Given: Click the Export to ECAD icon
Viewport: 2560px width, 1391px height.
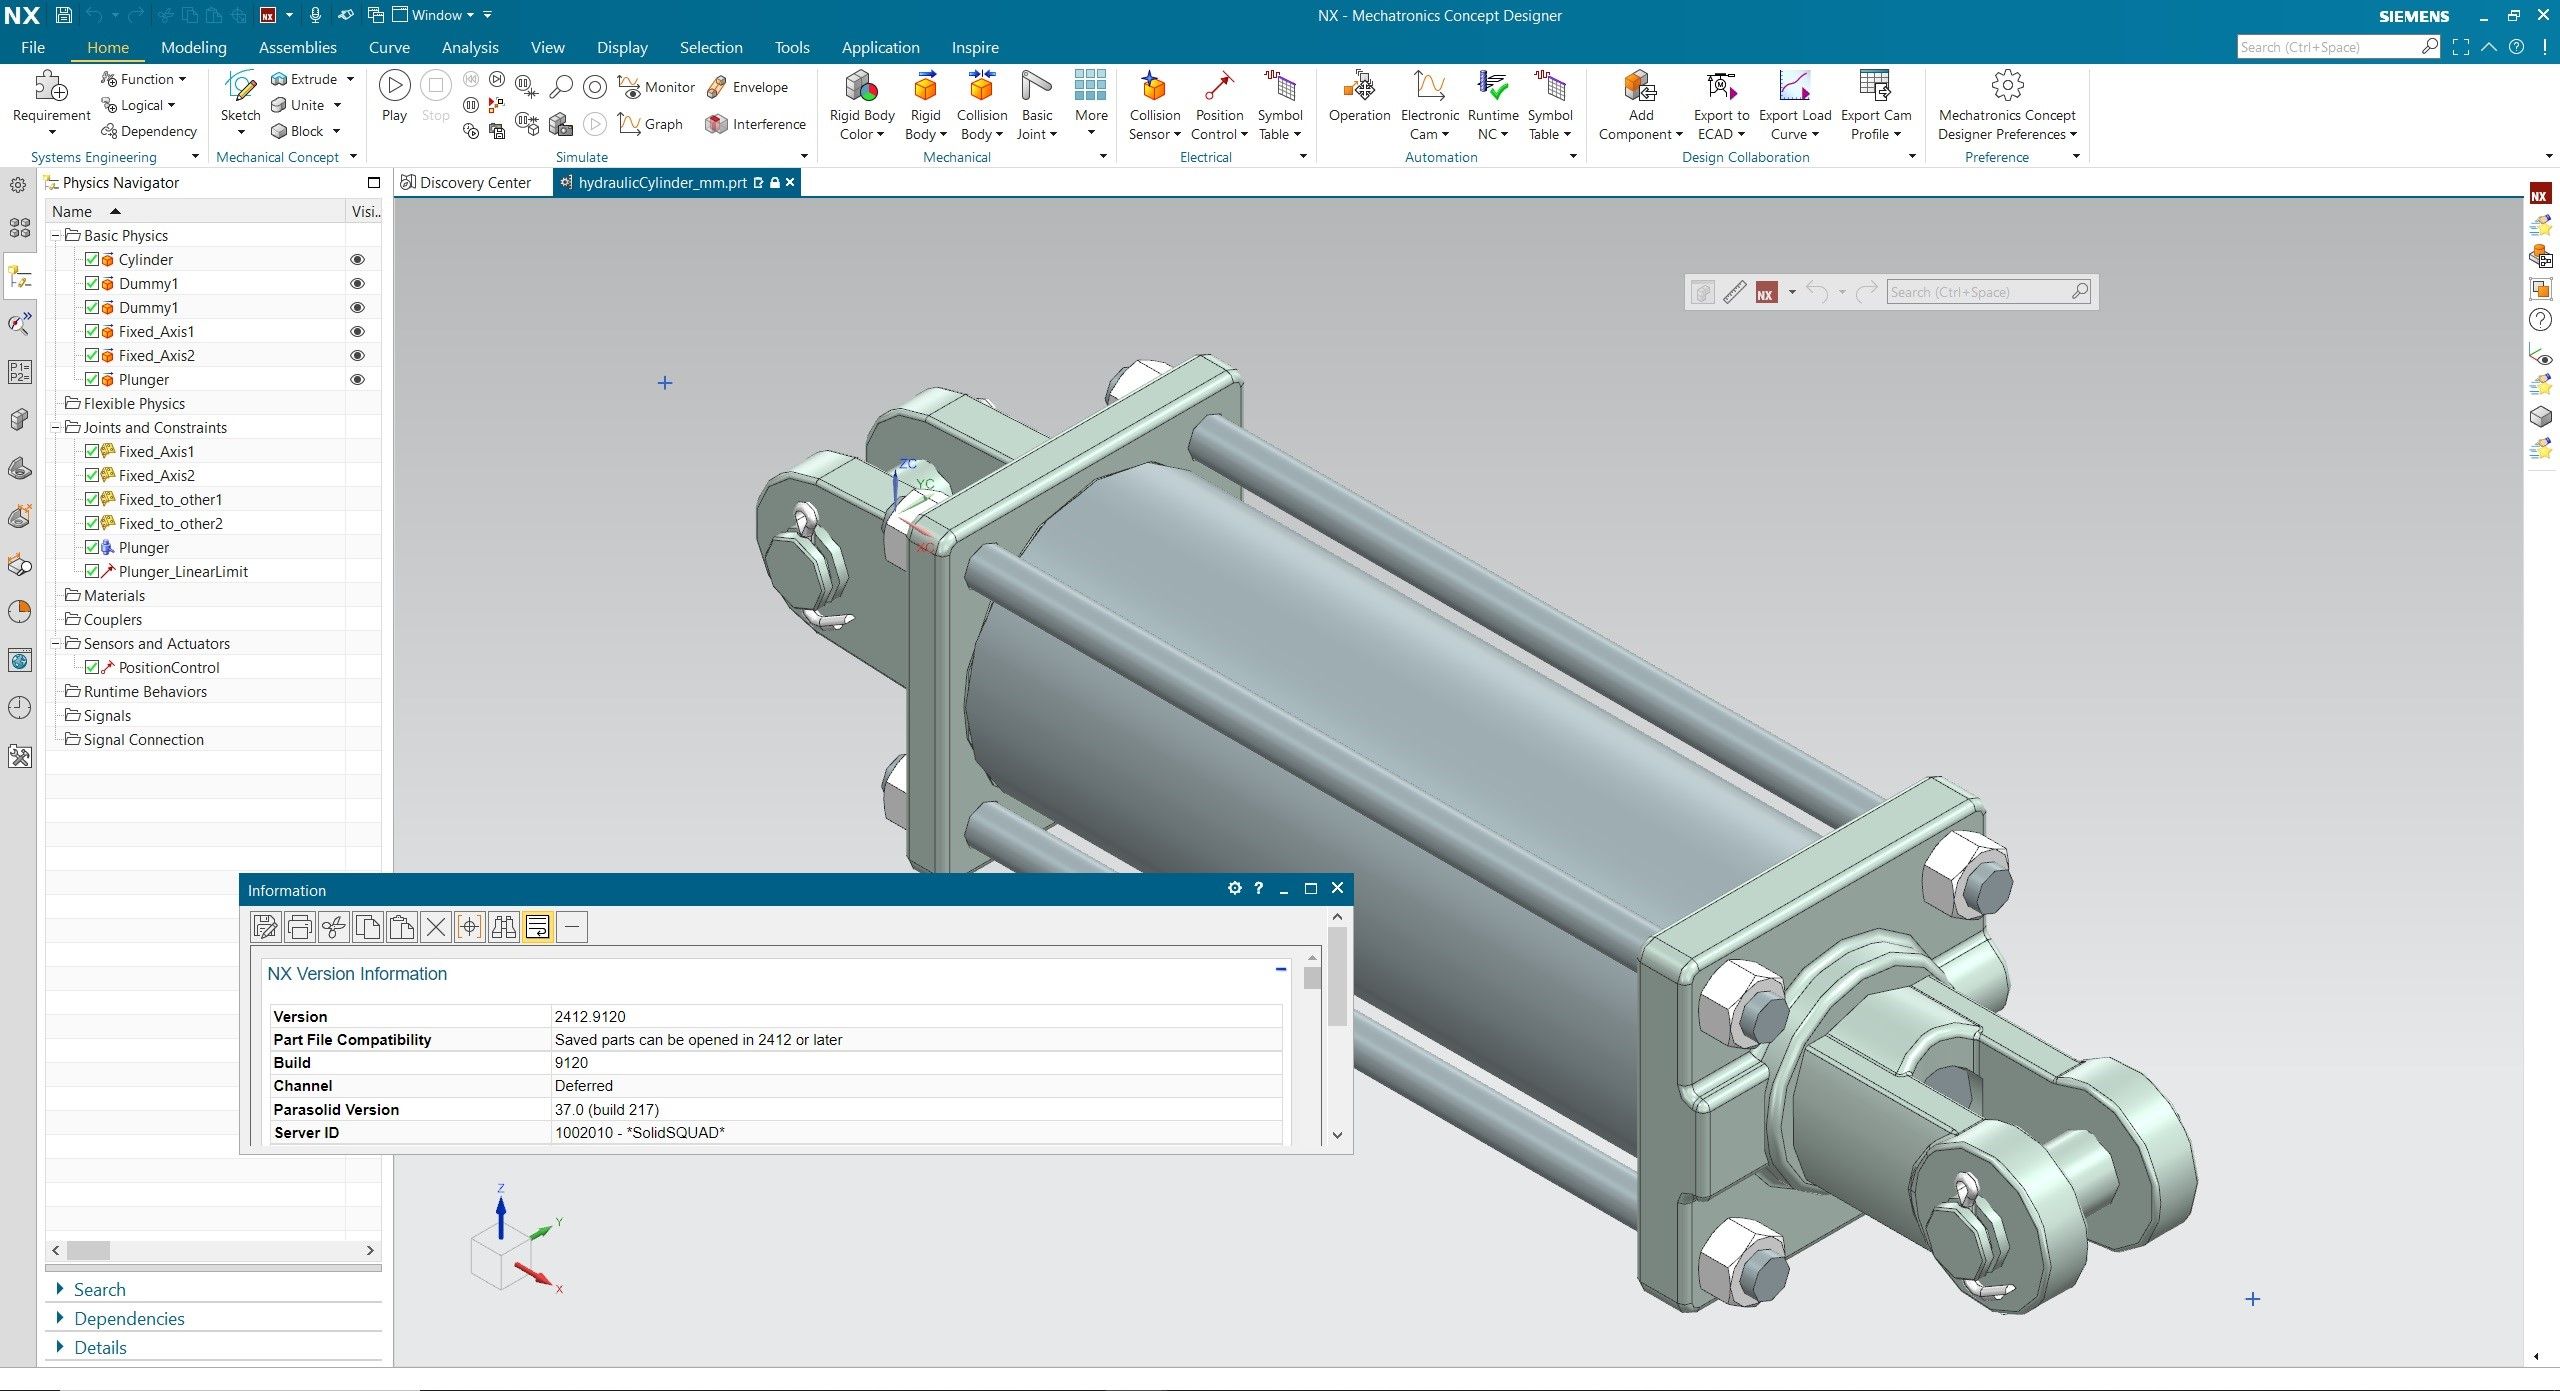Looking at the screenshot, I should coord(1721,88).
